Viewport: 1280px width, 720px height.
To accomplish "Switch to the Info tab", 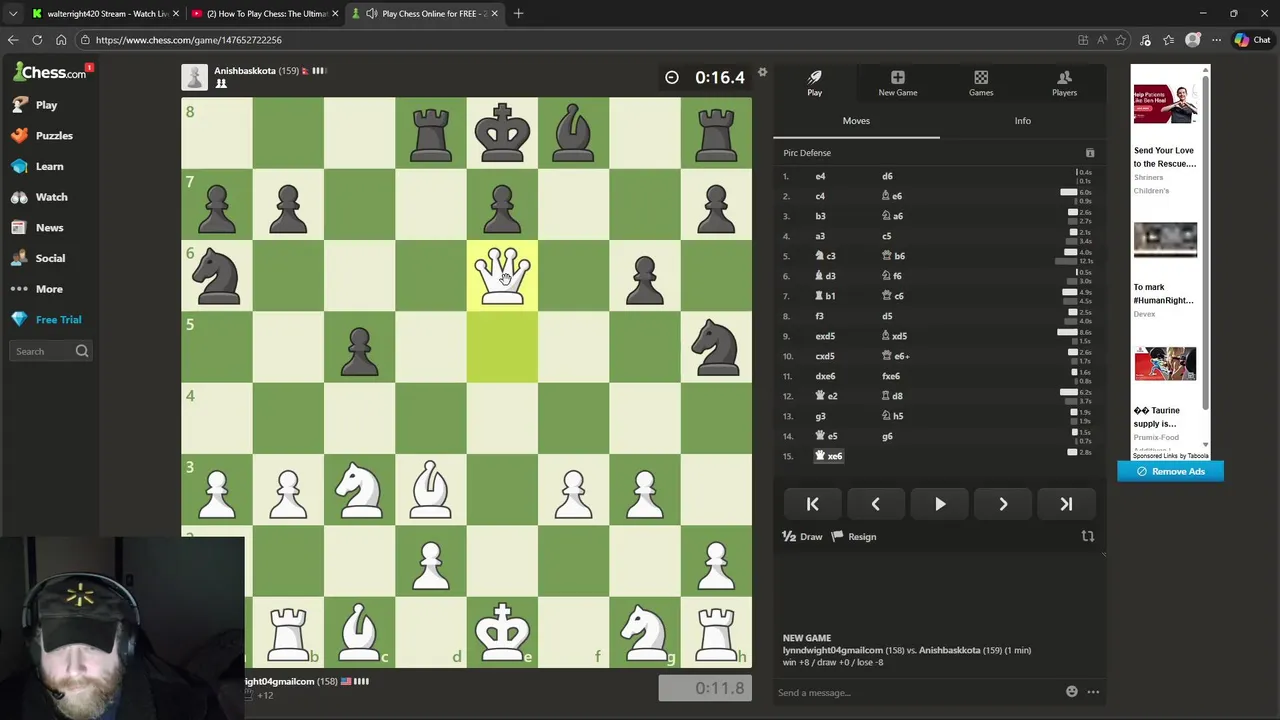I will [x=1022, y=121].
